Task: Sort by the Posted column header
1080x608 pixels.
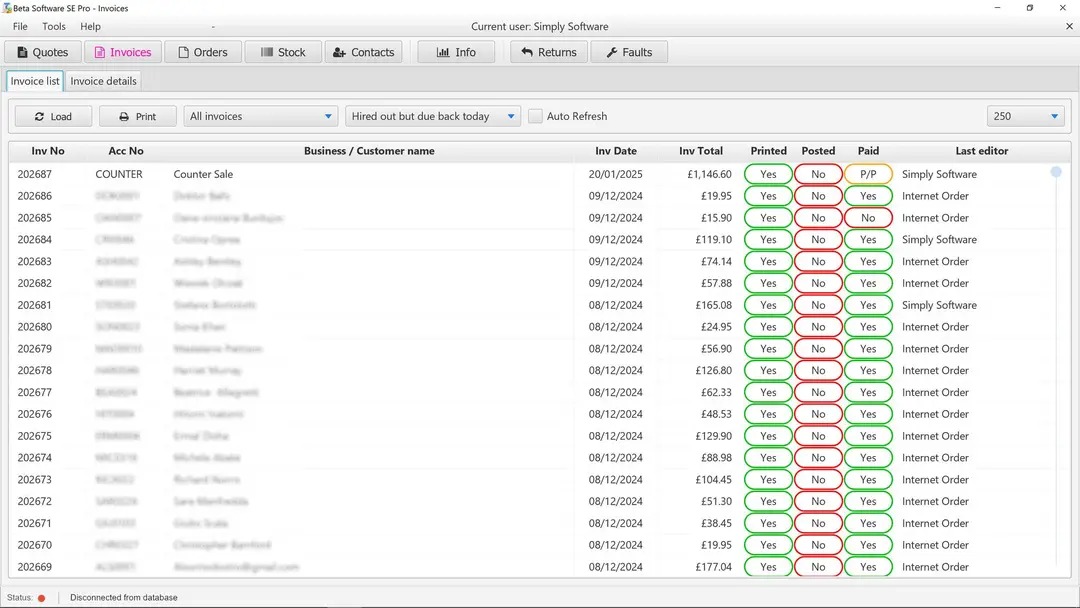Action: tap(818, 151)
